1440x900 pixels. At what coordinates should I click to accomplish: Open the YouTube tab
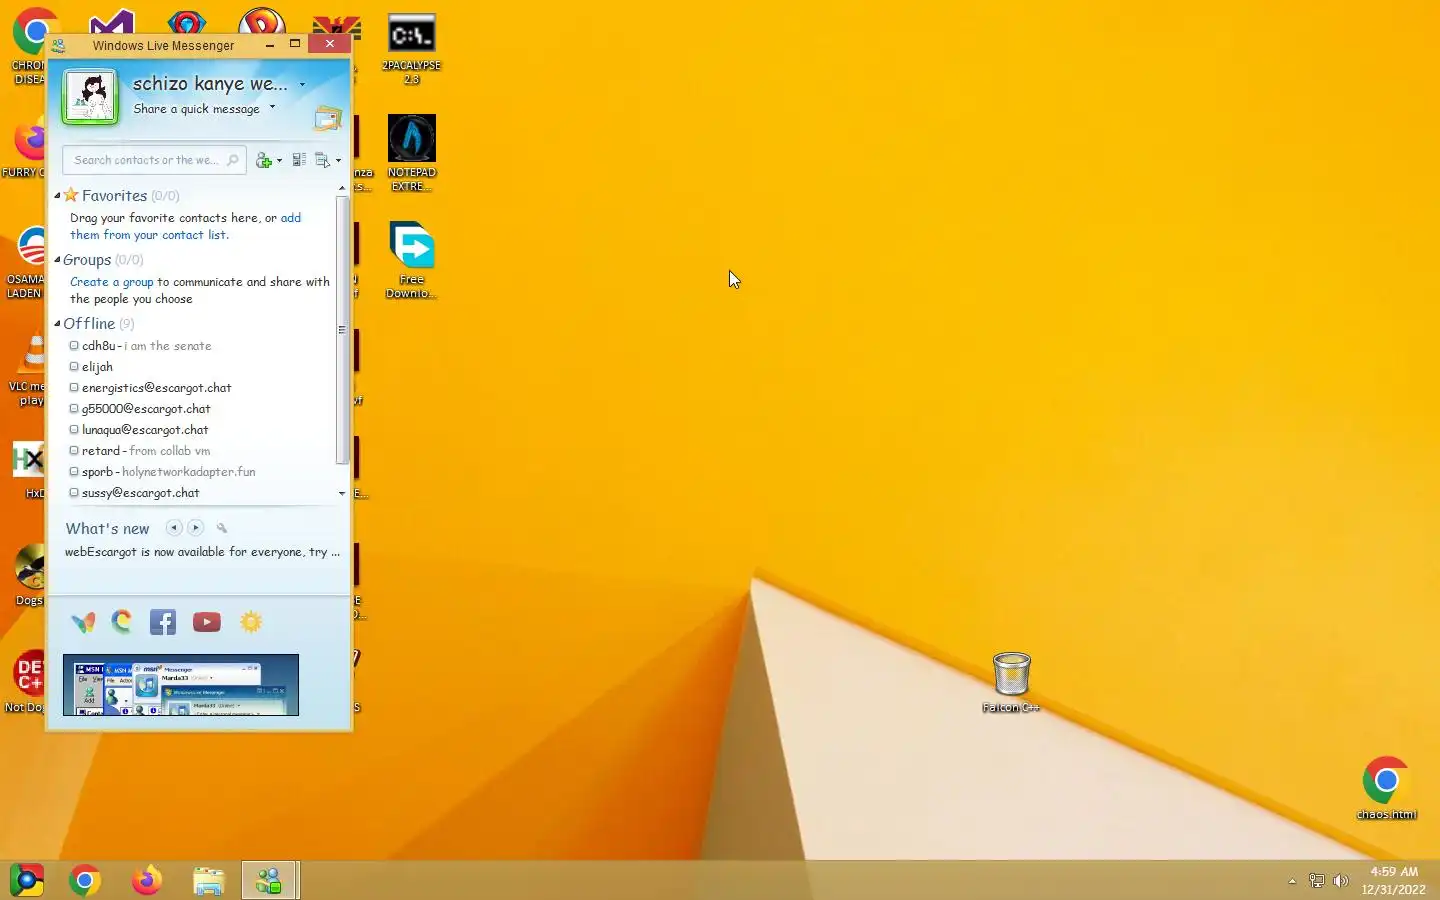point(207,622)
